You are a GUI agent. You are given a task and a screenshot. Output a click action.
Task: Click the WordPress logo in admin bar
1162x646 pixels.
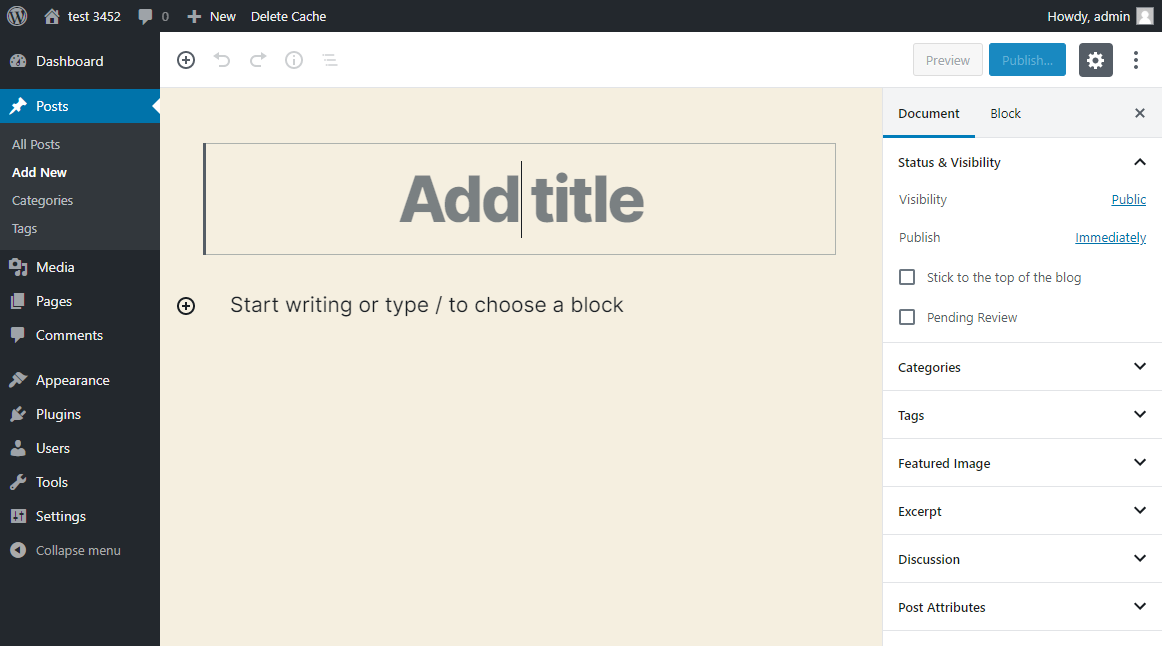17,16
